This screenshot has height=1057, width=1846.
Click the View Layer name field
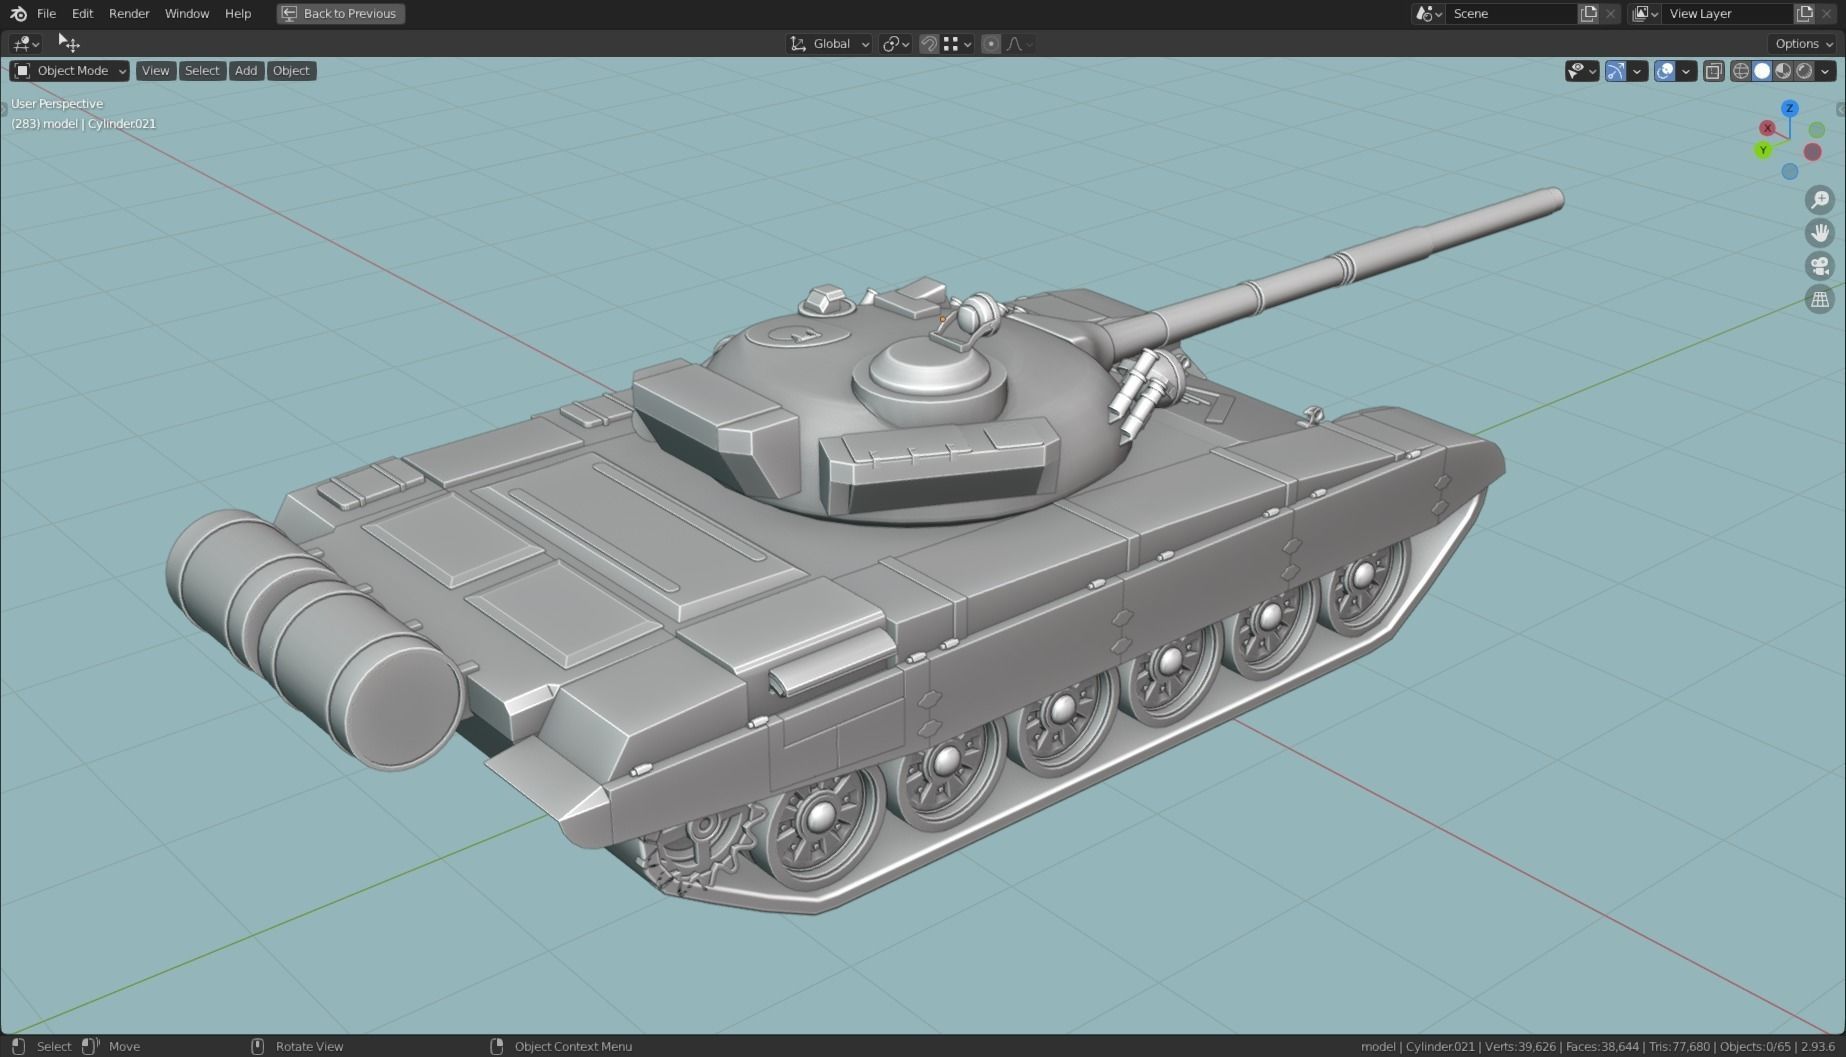click(1727, 13)
